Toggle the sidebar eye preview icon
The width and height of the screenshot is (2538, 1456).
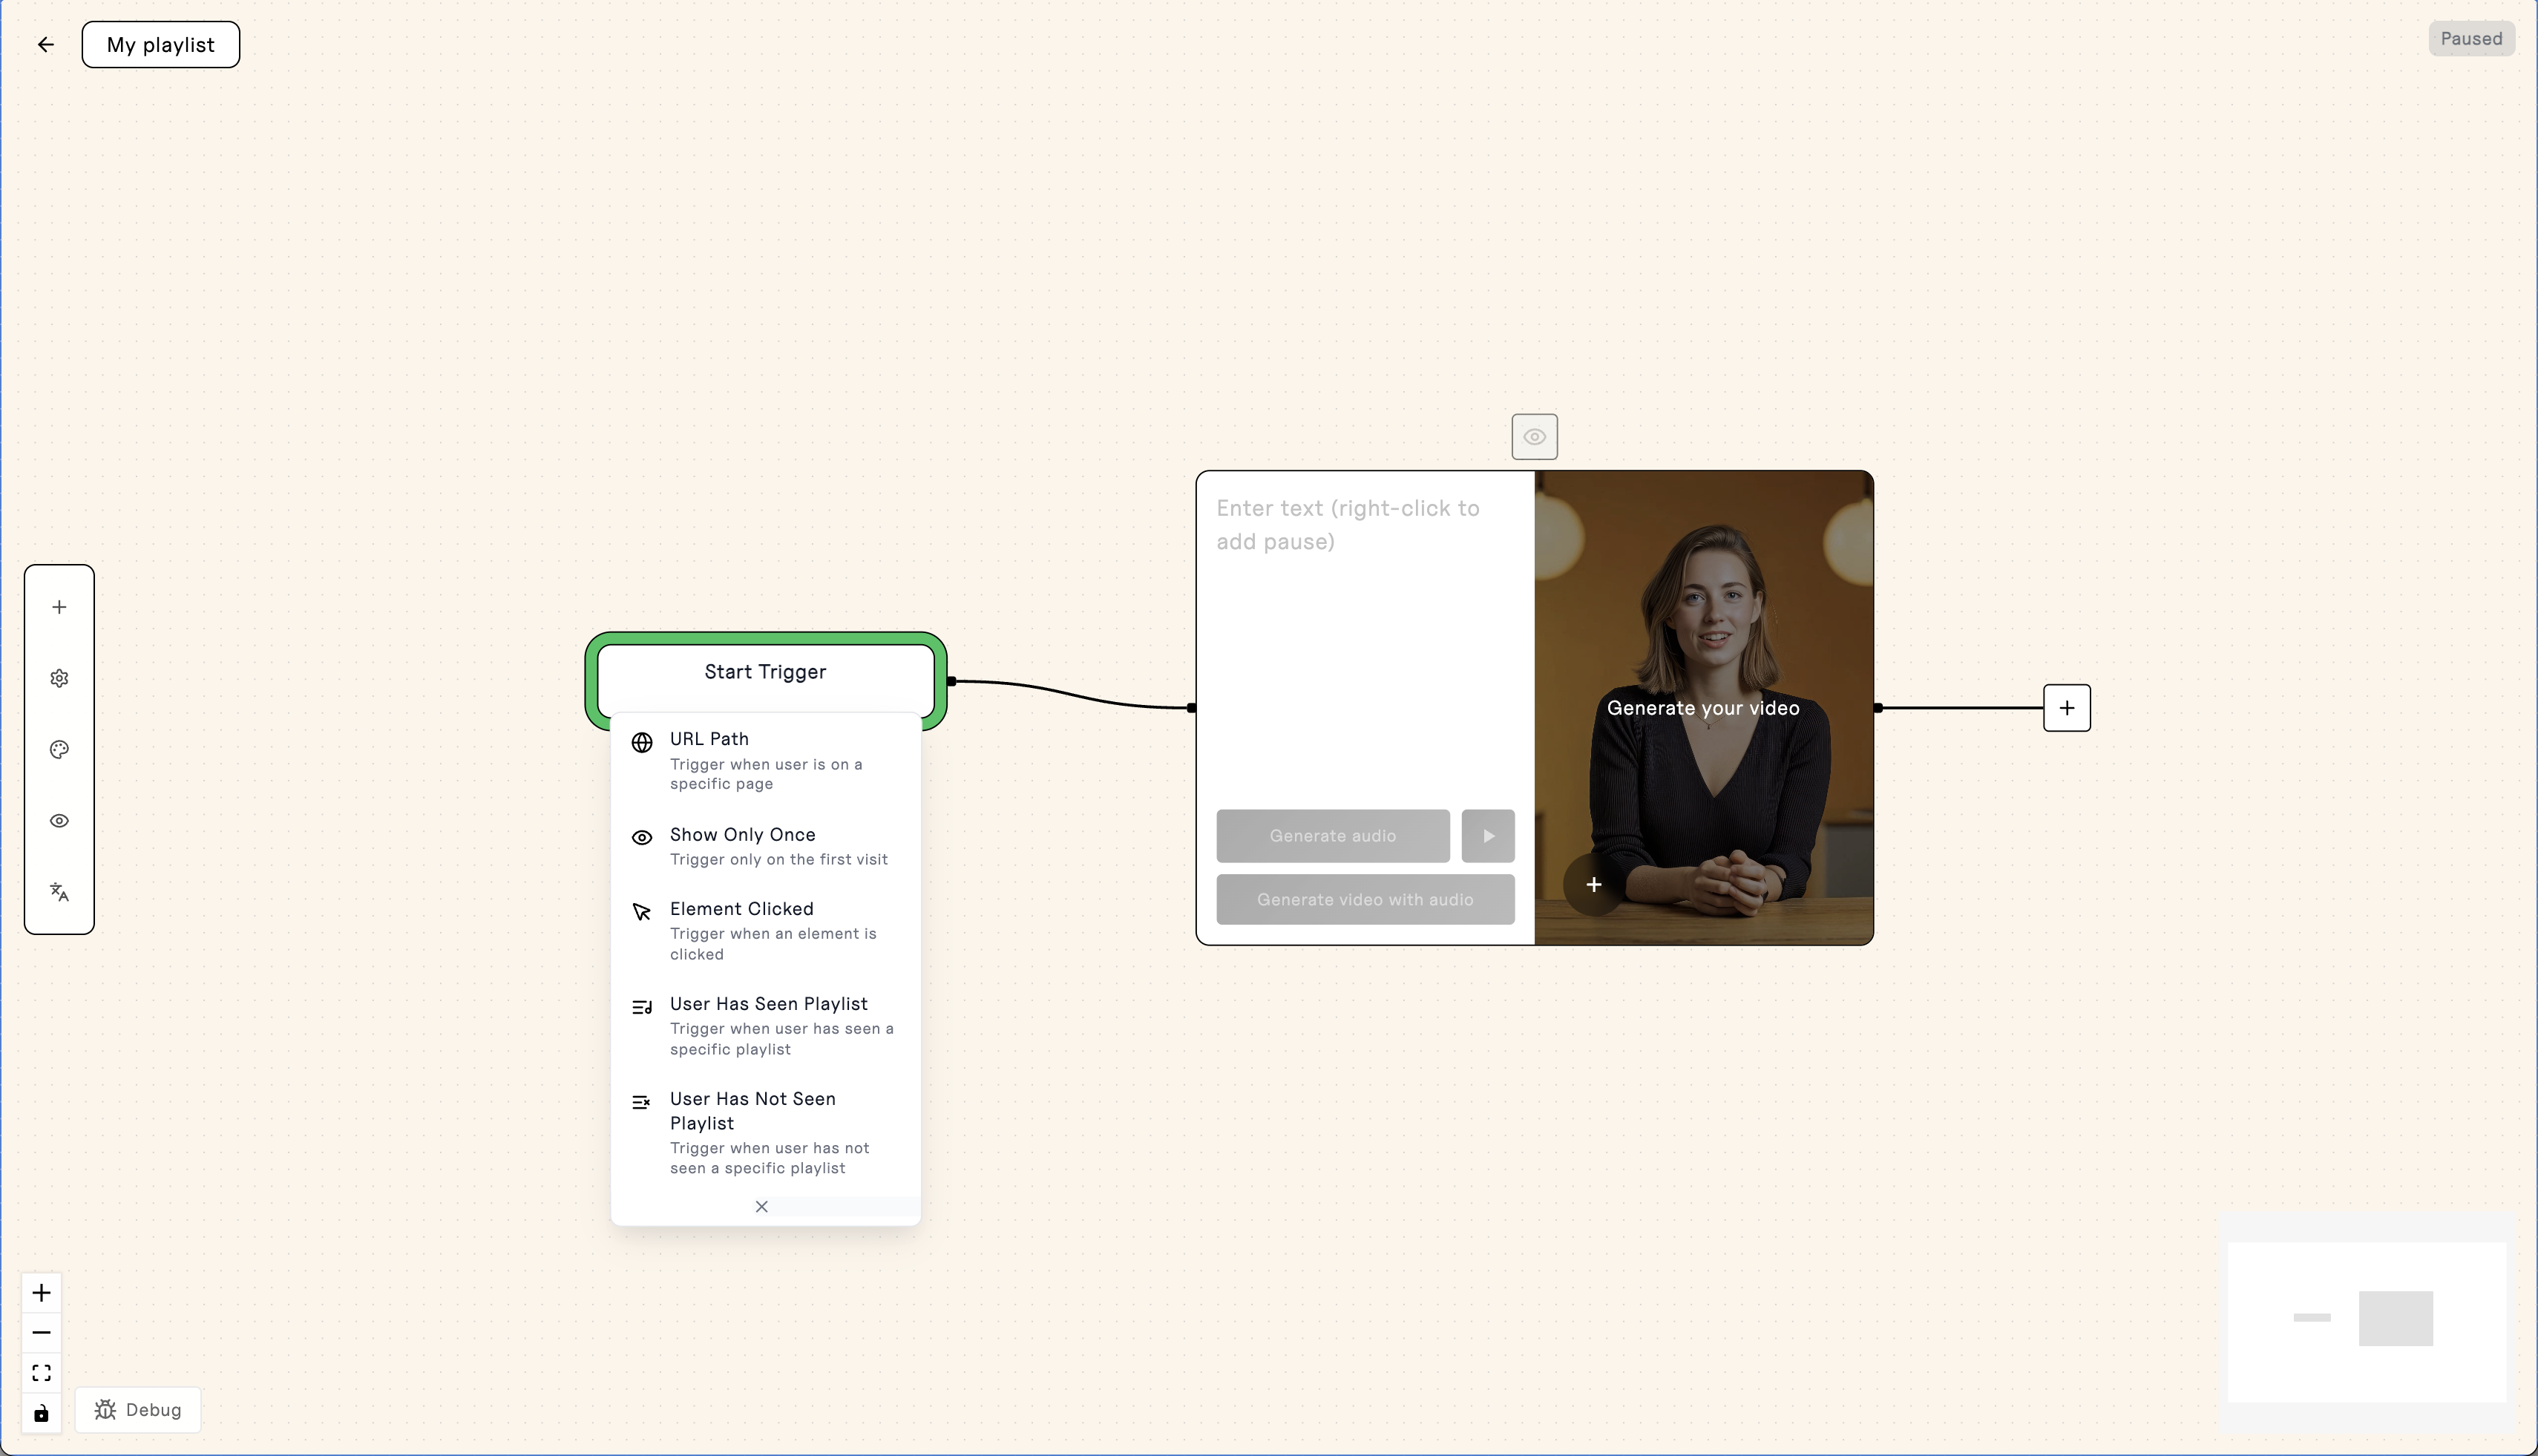[x=59, y=821]
